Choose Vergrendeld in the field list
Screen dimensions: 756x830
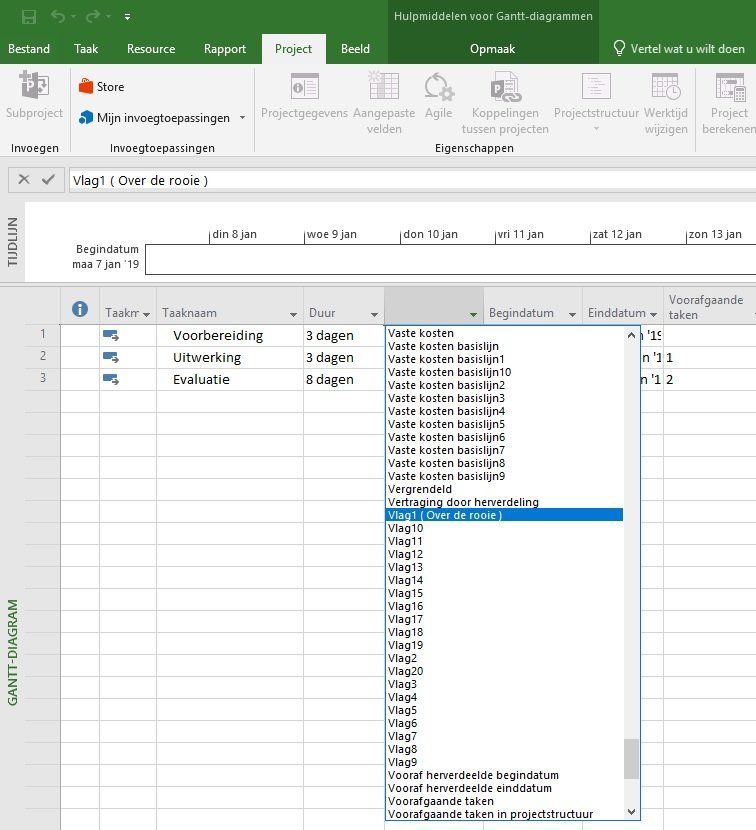(x=420, y=489)
